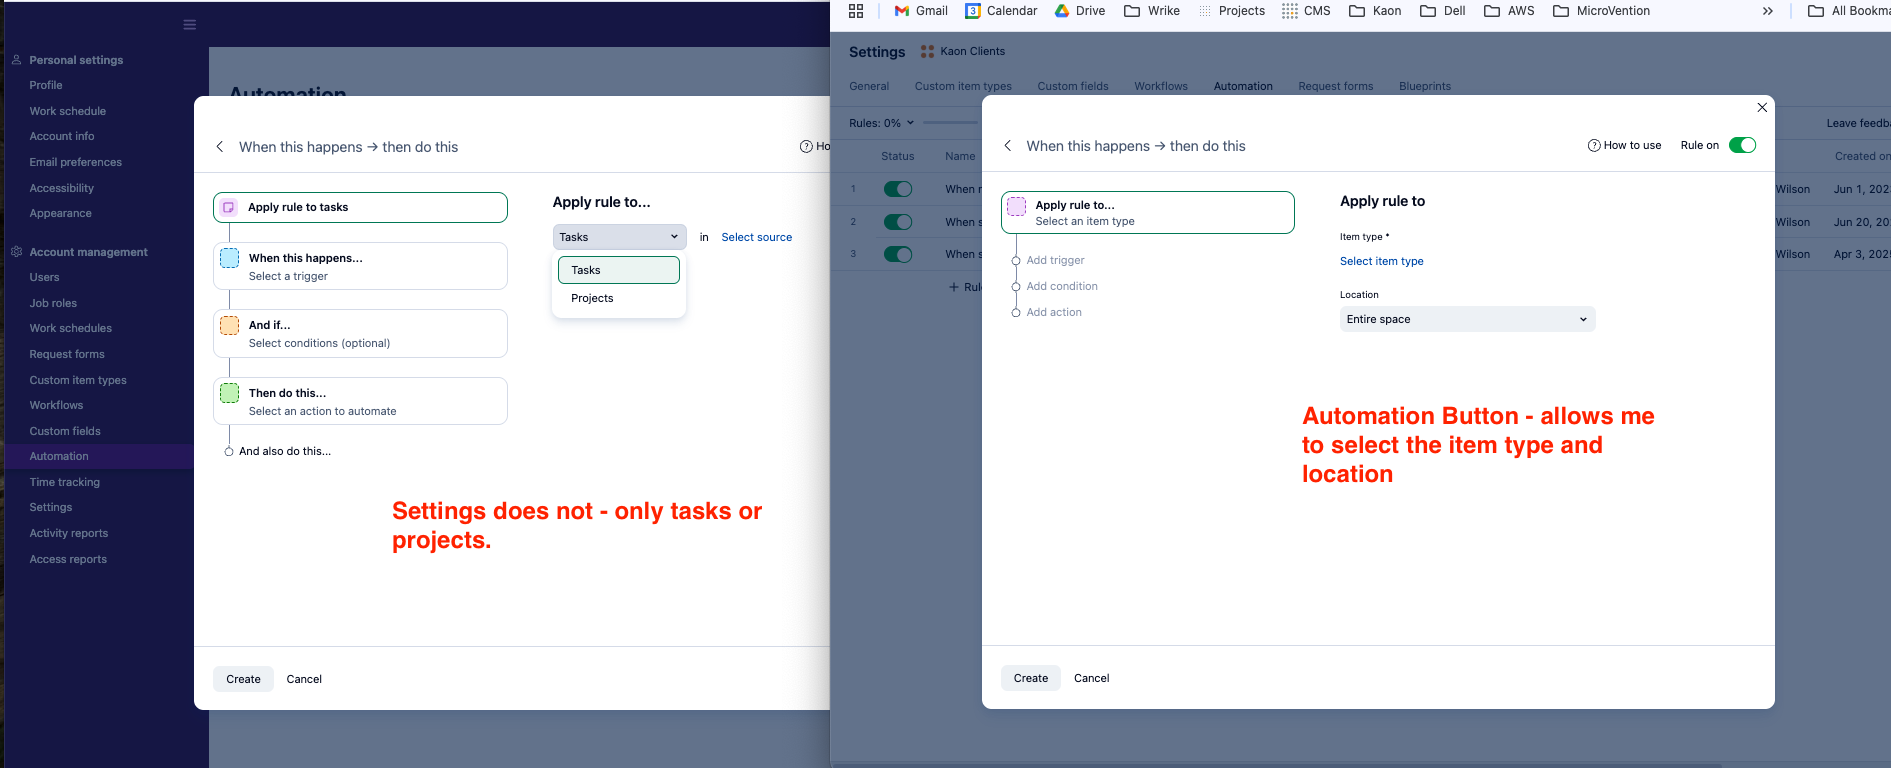Toggle status switch for rule 1
Image resolution: width=1891 pixels, height=768 pixels.
pyautogui.click(x=898, y=189)
